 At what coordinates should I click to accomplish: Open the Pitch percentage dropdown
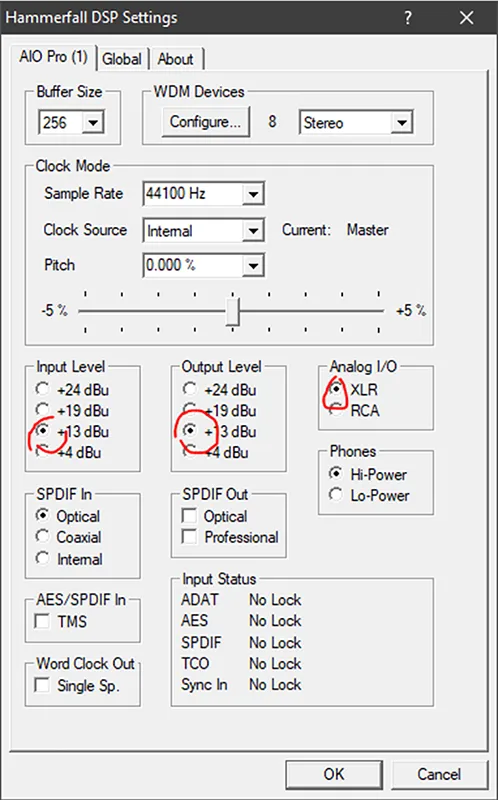[253, 265]
